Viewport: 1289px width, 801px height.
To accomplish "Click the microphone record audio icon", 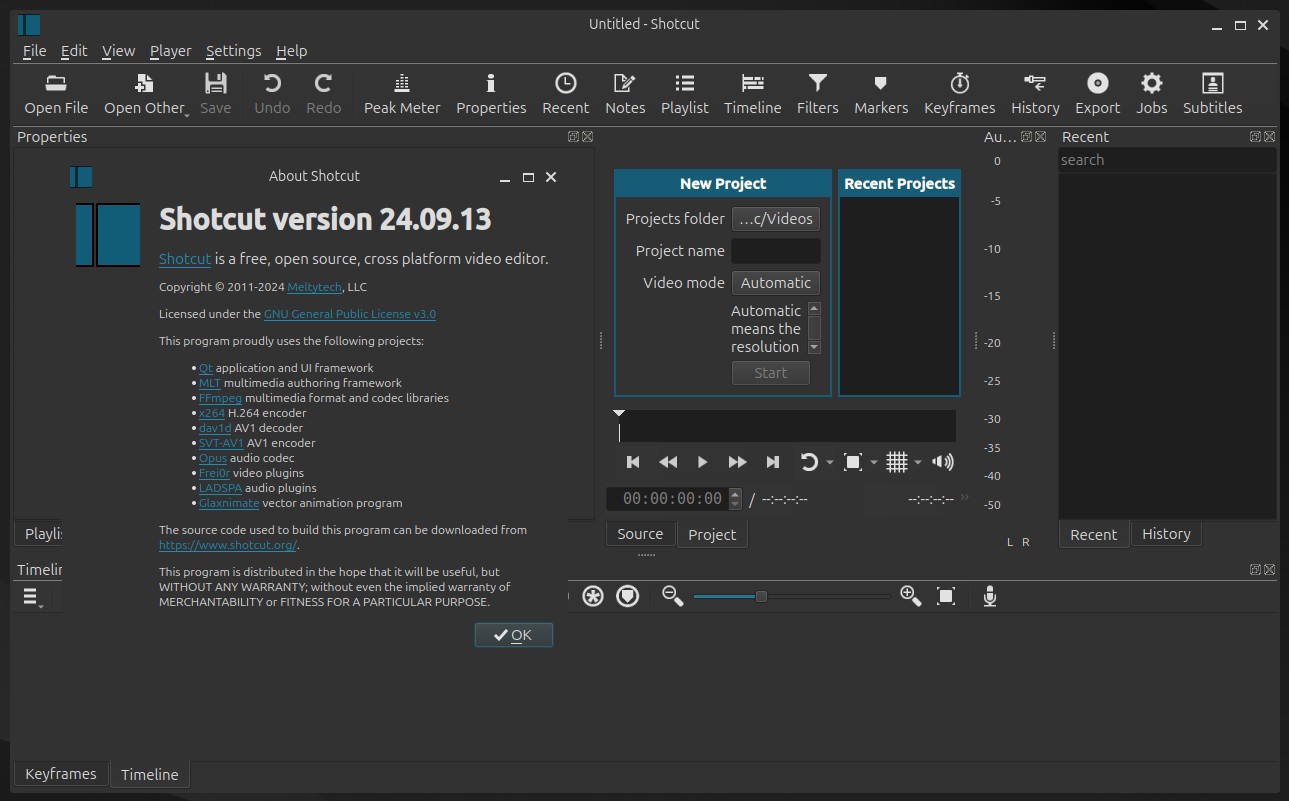I will [x=990, y=597].
